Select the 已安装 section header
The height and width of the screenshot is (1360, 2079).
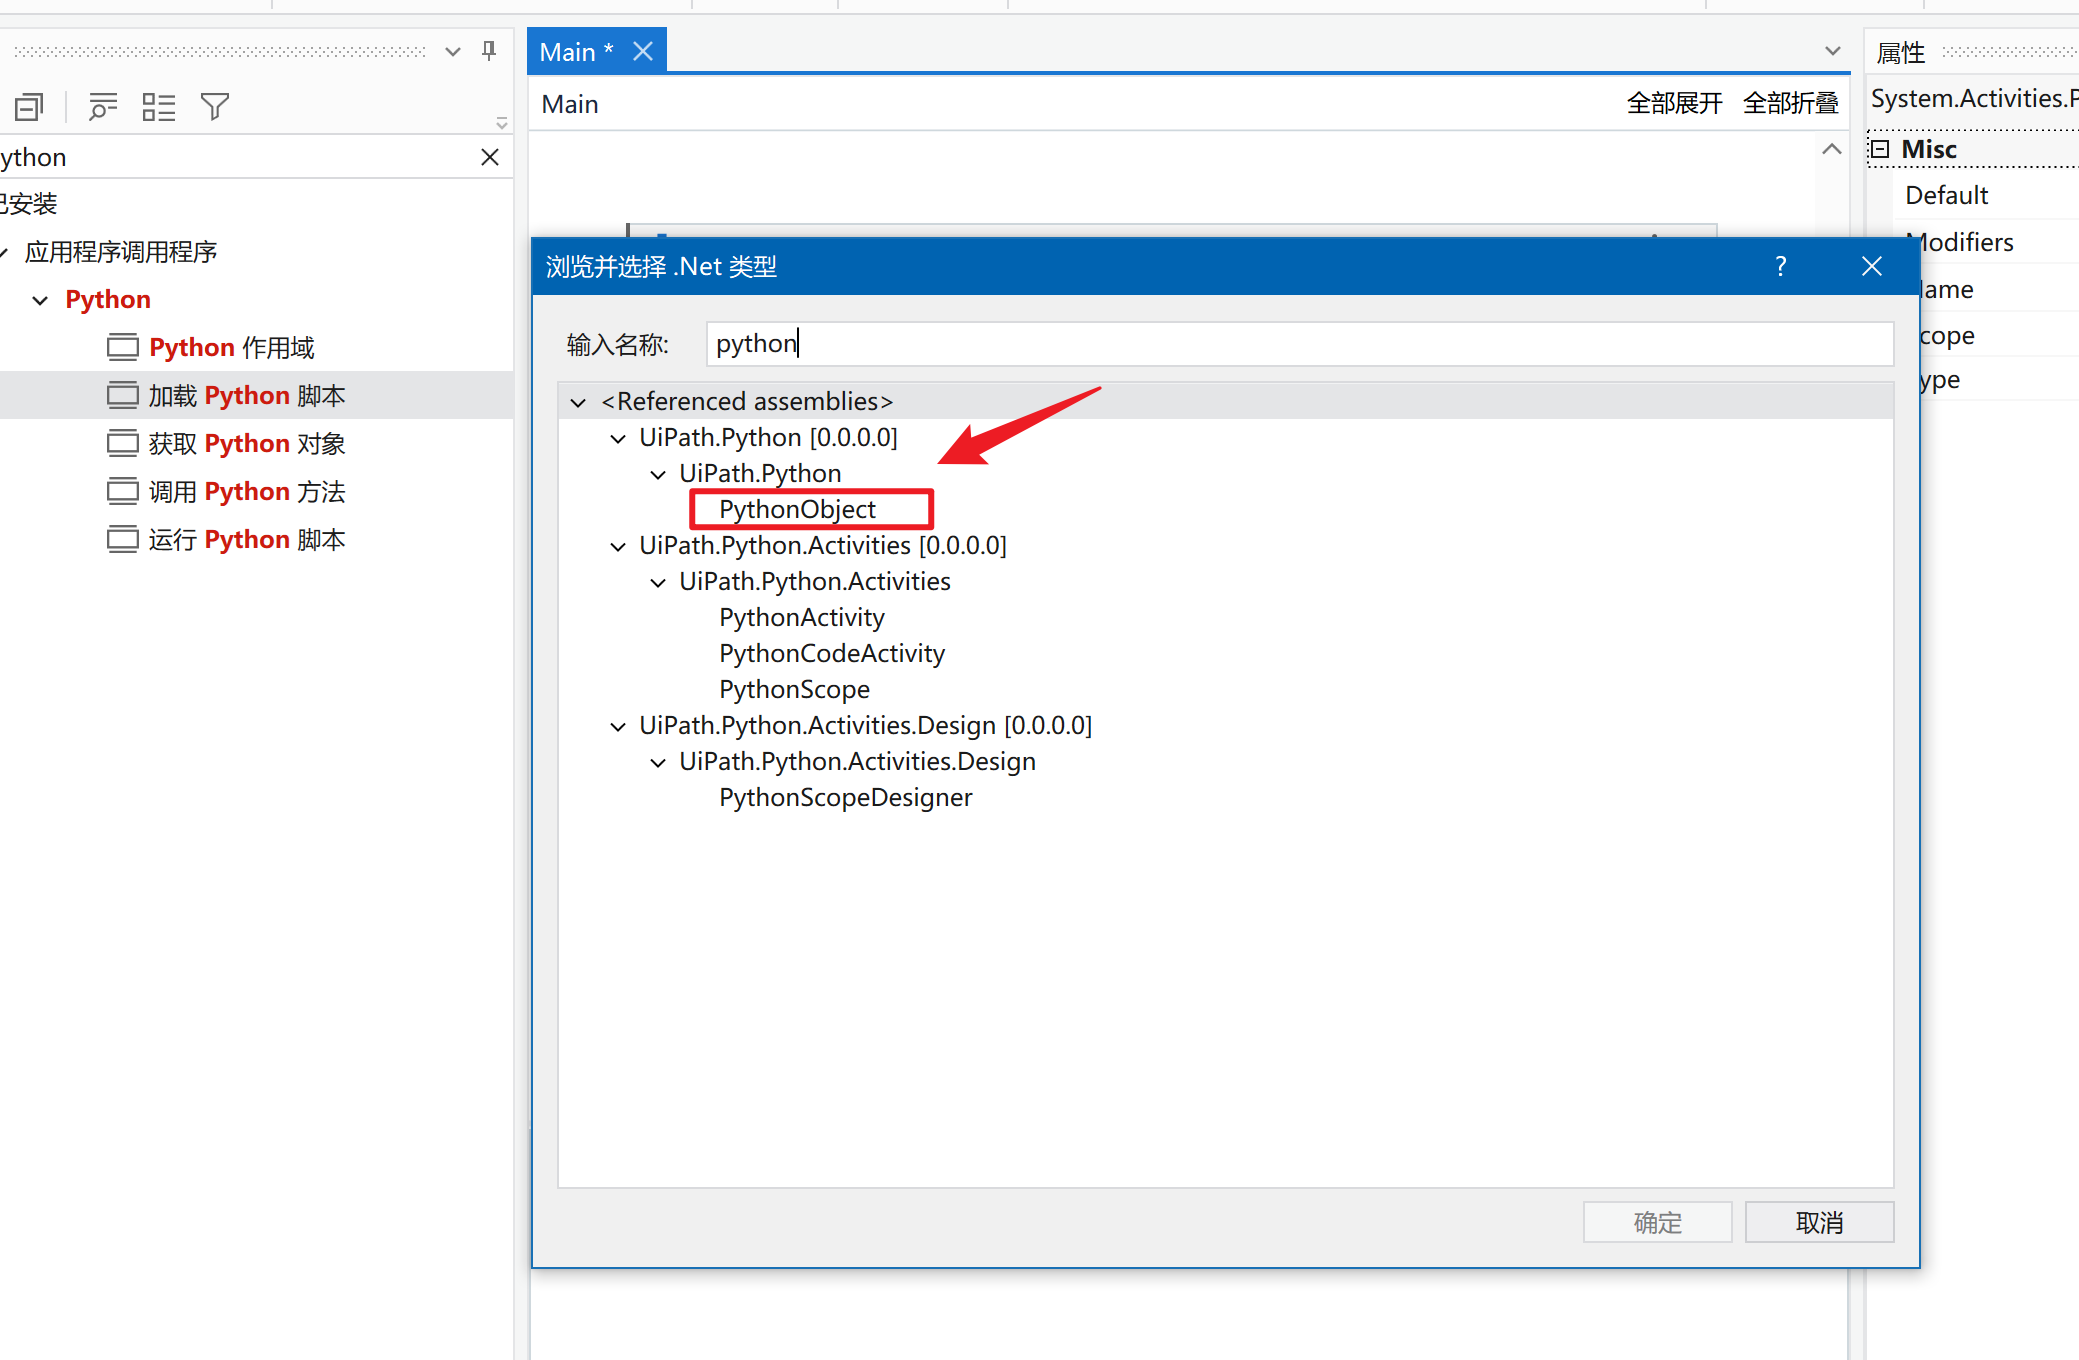28,204
